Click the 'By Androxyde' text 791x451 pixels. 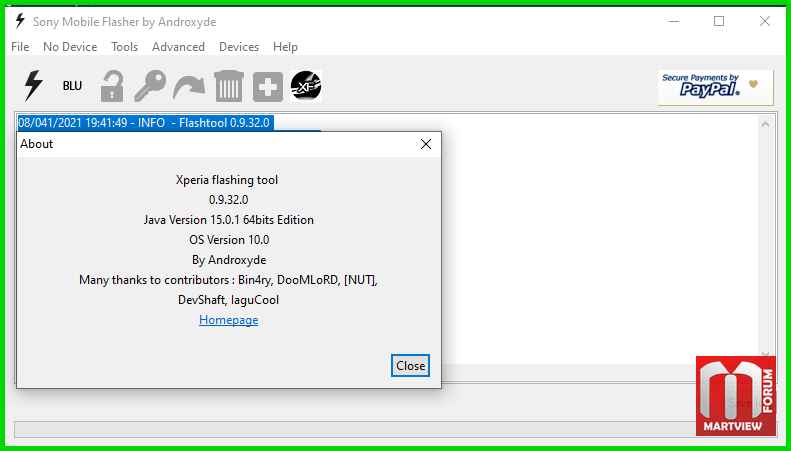229,260
